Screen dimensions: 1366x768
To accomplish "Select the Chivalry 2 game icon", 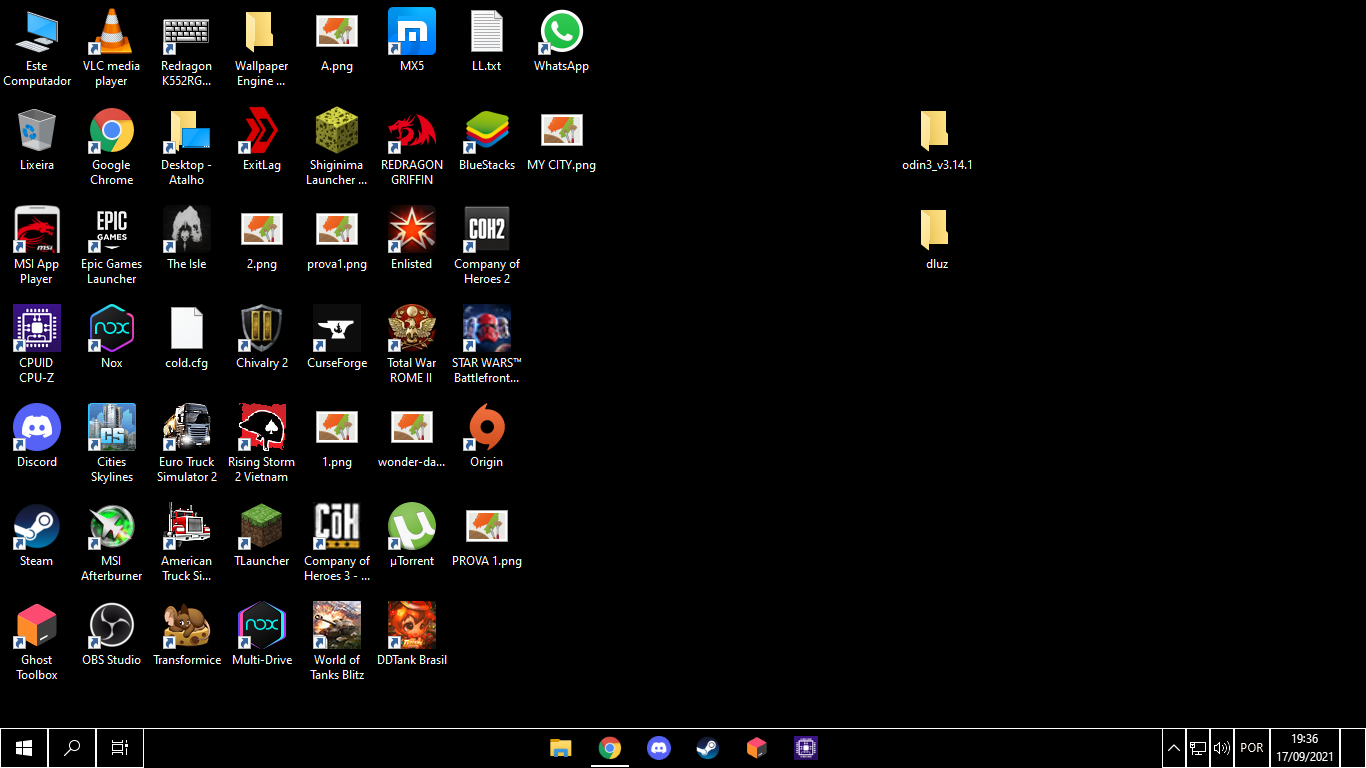I will (262, 337).
